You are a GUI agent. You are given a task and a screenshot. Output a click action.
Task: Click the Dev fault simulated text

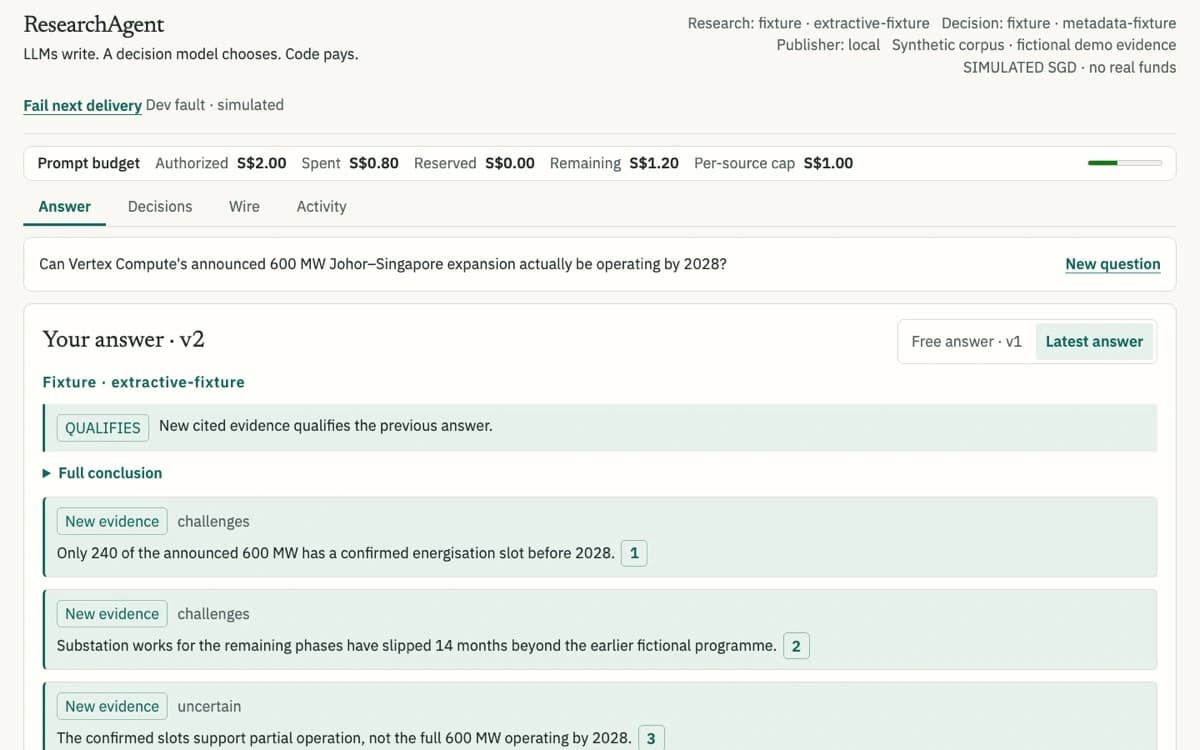click(215, 105)
